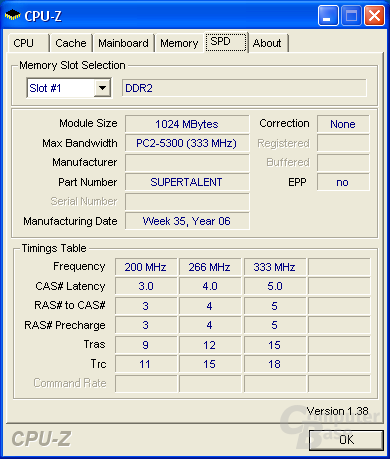Click the CAS# Latency 4.0 cell
The width and height of the screenshot is (390, 459).
pos(210,286)
